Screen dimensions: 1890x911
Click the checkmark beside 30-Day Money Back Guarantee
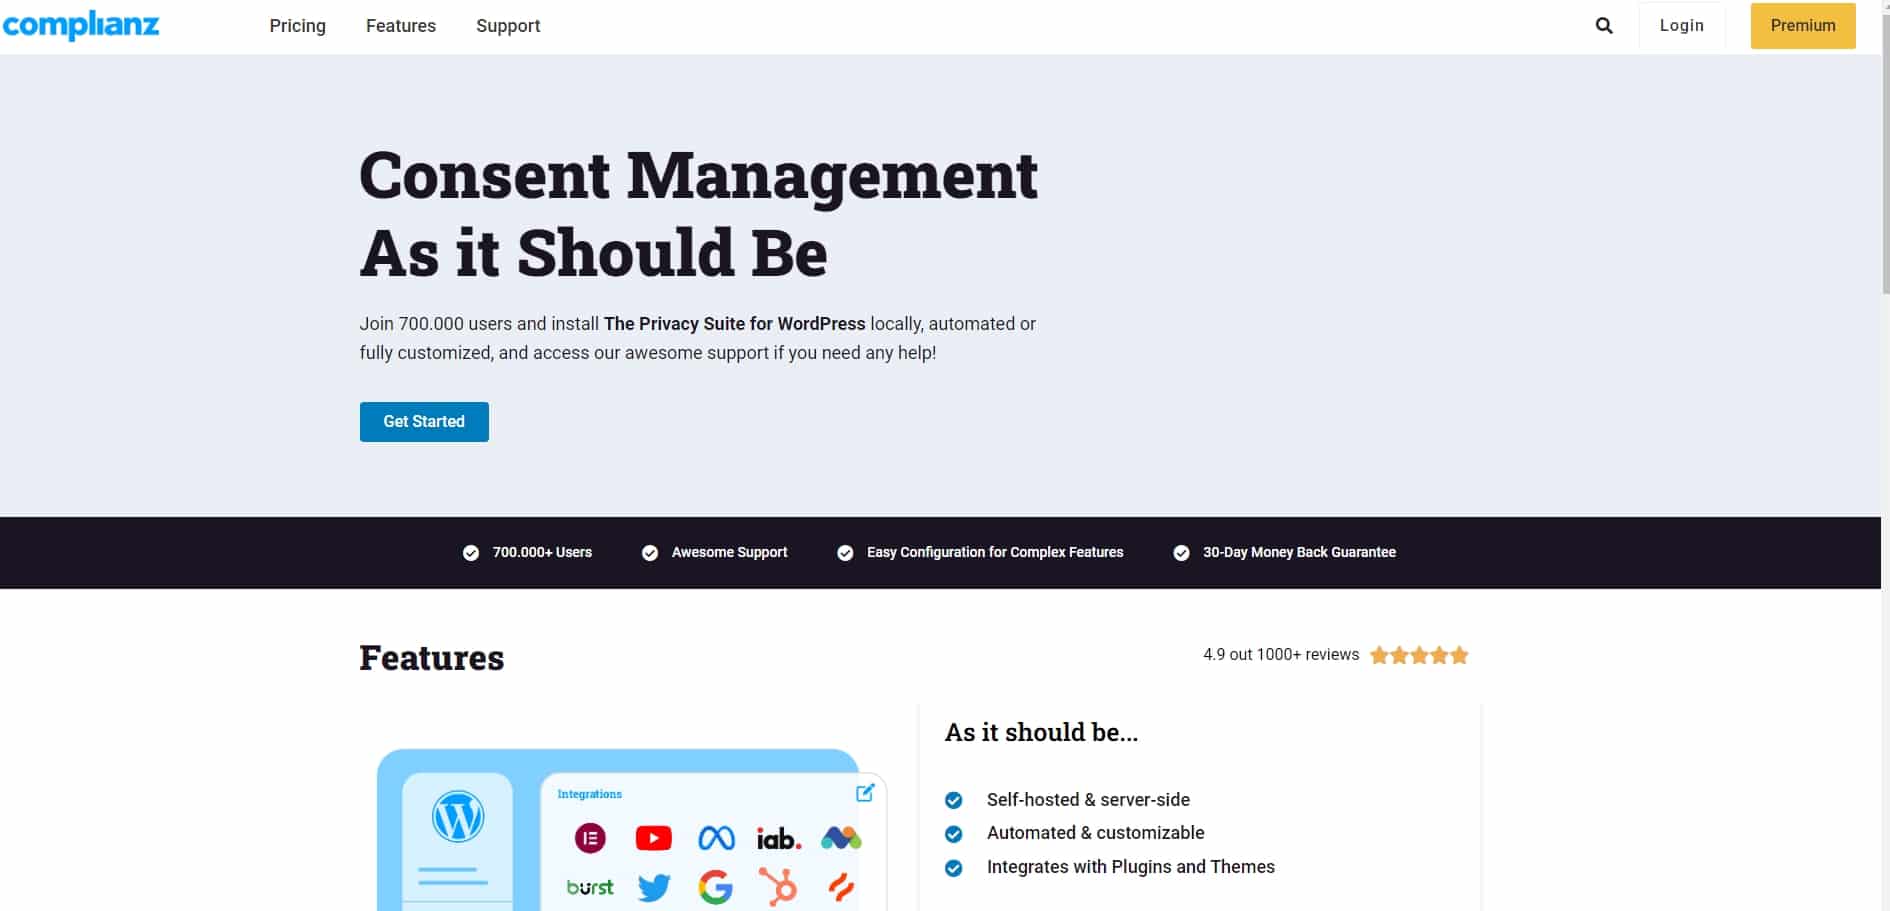point(1181,553)
